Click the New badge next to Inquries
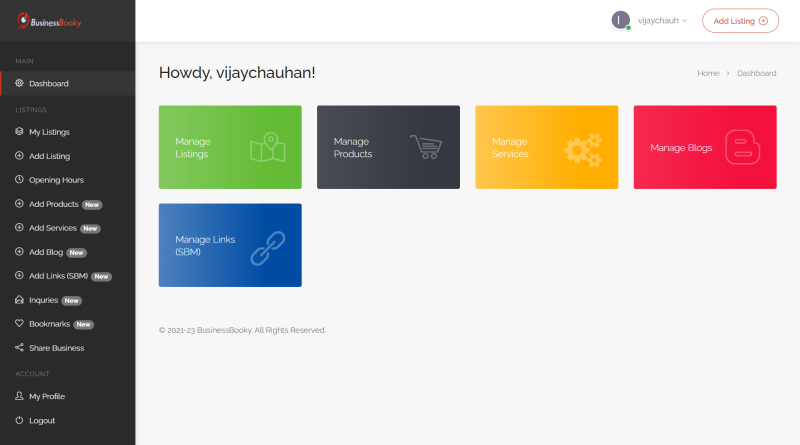Viewport: 800px width, 445px height. click(71, 301)
